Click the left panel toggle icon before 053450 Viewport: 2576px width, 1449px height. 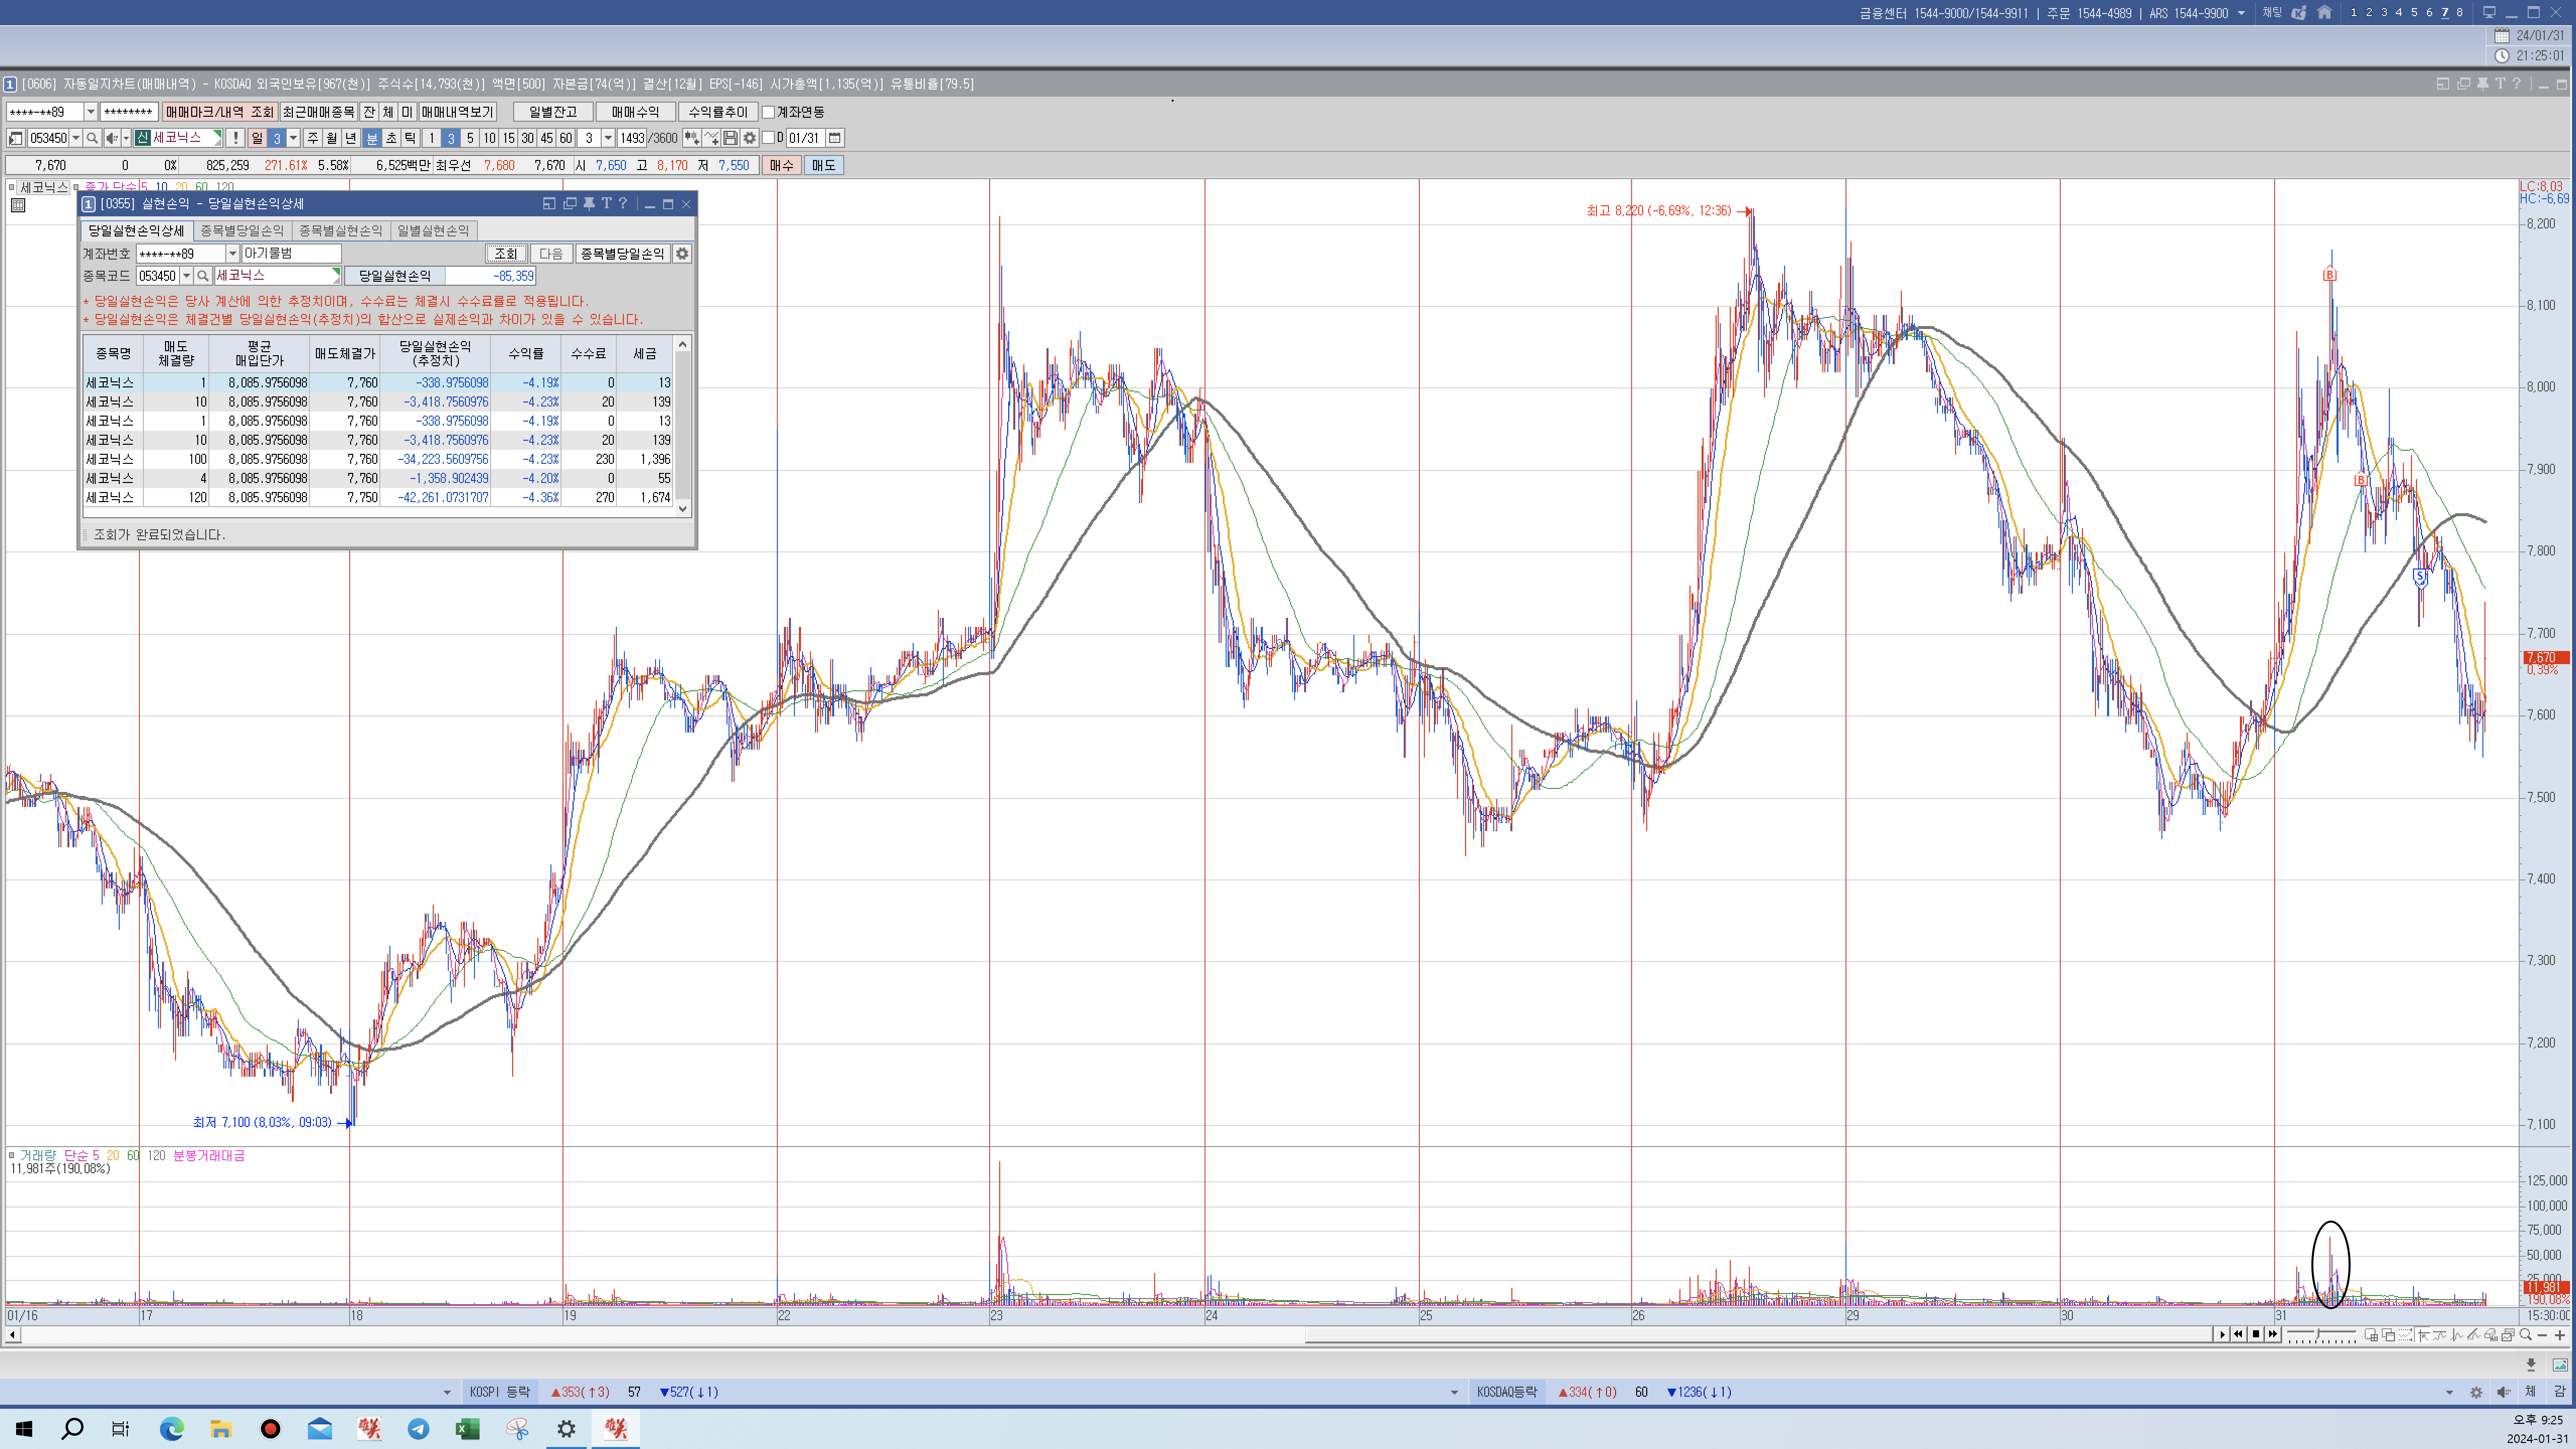point(16,138)
